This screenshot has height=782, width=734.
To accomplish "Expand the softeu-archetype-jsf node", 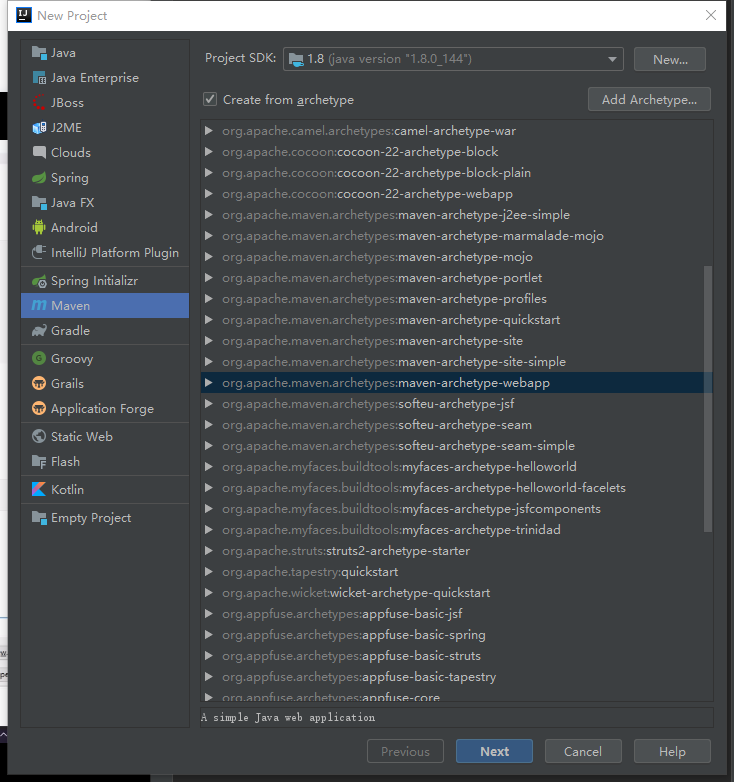I will (x=209, y=403).
